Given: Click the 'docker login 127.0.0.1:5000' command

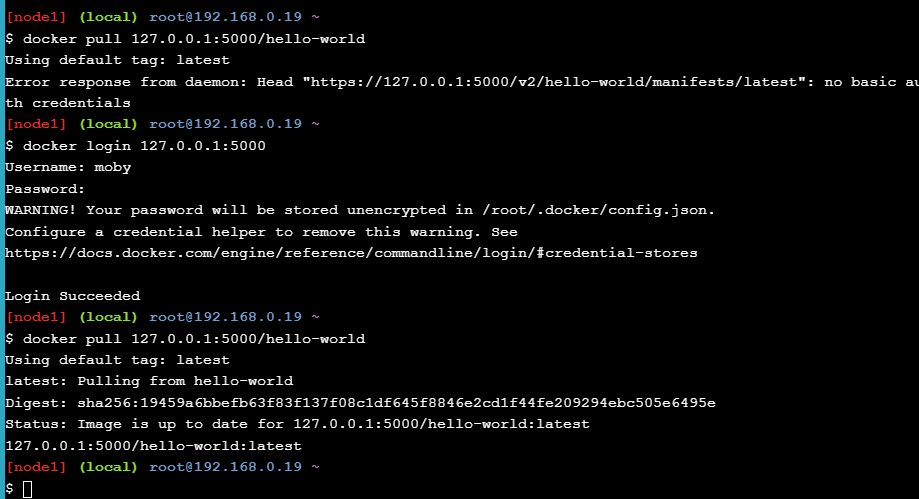Looking at the screenshot, I should tap(144, 146).
